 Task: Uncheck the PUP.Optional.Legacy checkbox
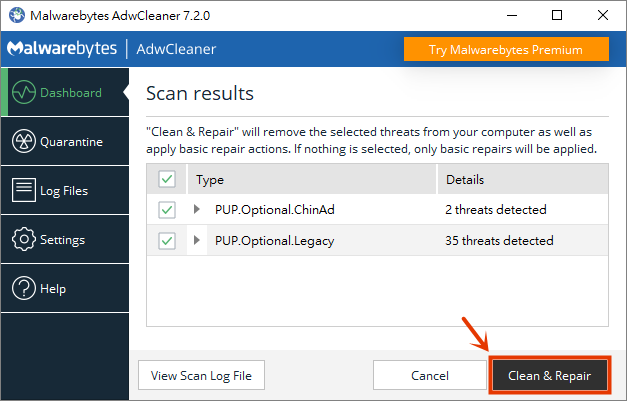pyautogui.click(x=167, y=241)
